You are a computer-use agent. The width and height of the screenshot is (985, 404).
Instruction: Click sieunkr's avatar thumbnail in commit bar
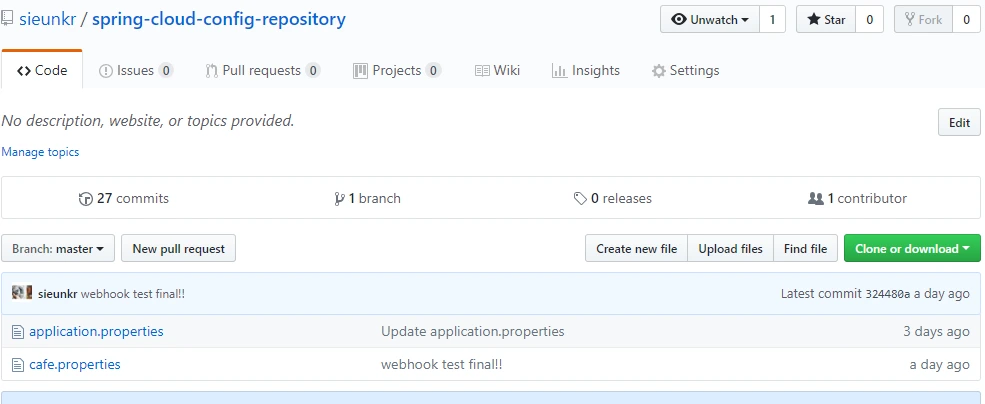(x=22, y=293)
